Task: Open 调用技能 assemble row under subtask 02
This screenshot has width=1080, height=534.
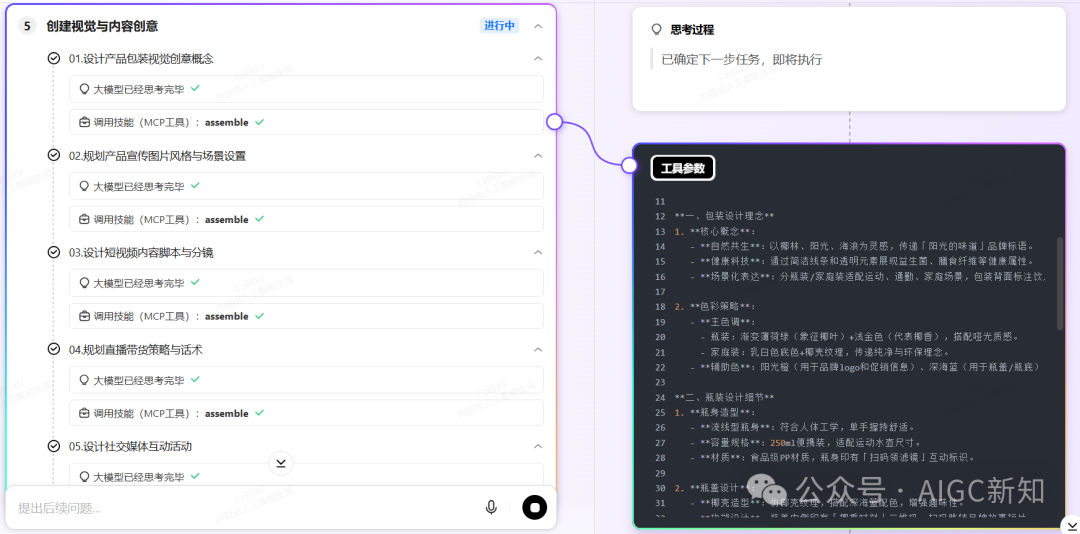Action: tap(307, 219)
